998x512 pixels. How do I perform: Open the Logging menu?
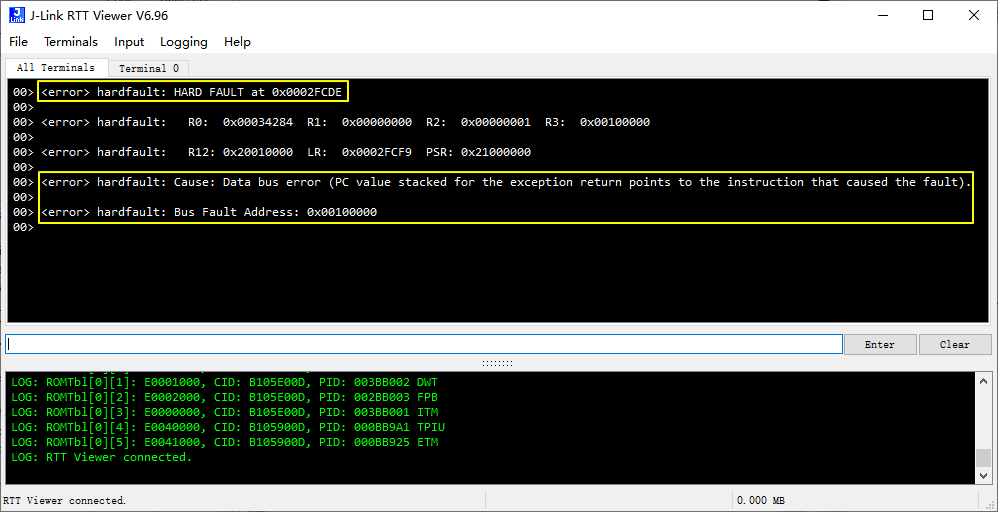pos(183,42)
